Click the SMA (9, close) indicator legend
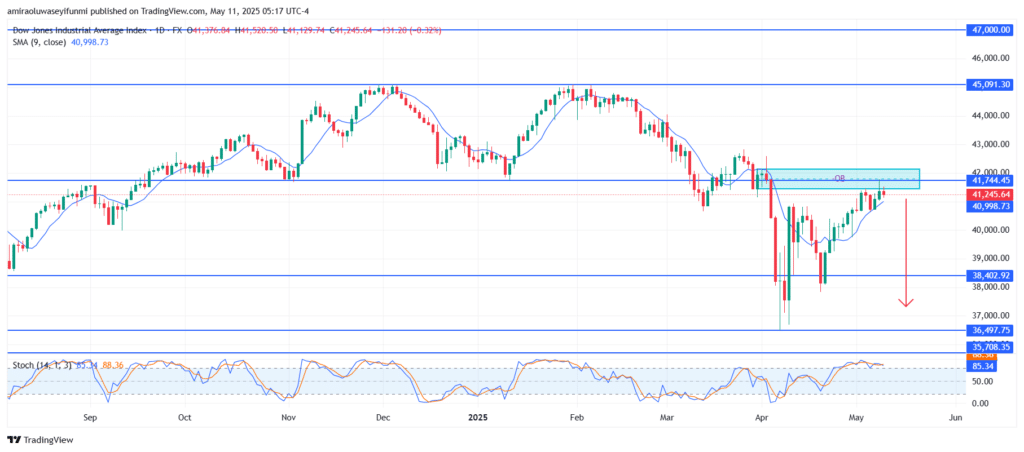 click(38, 40)
